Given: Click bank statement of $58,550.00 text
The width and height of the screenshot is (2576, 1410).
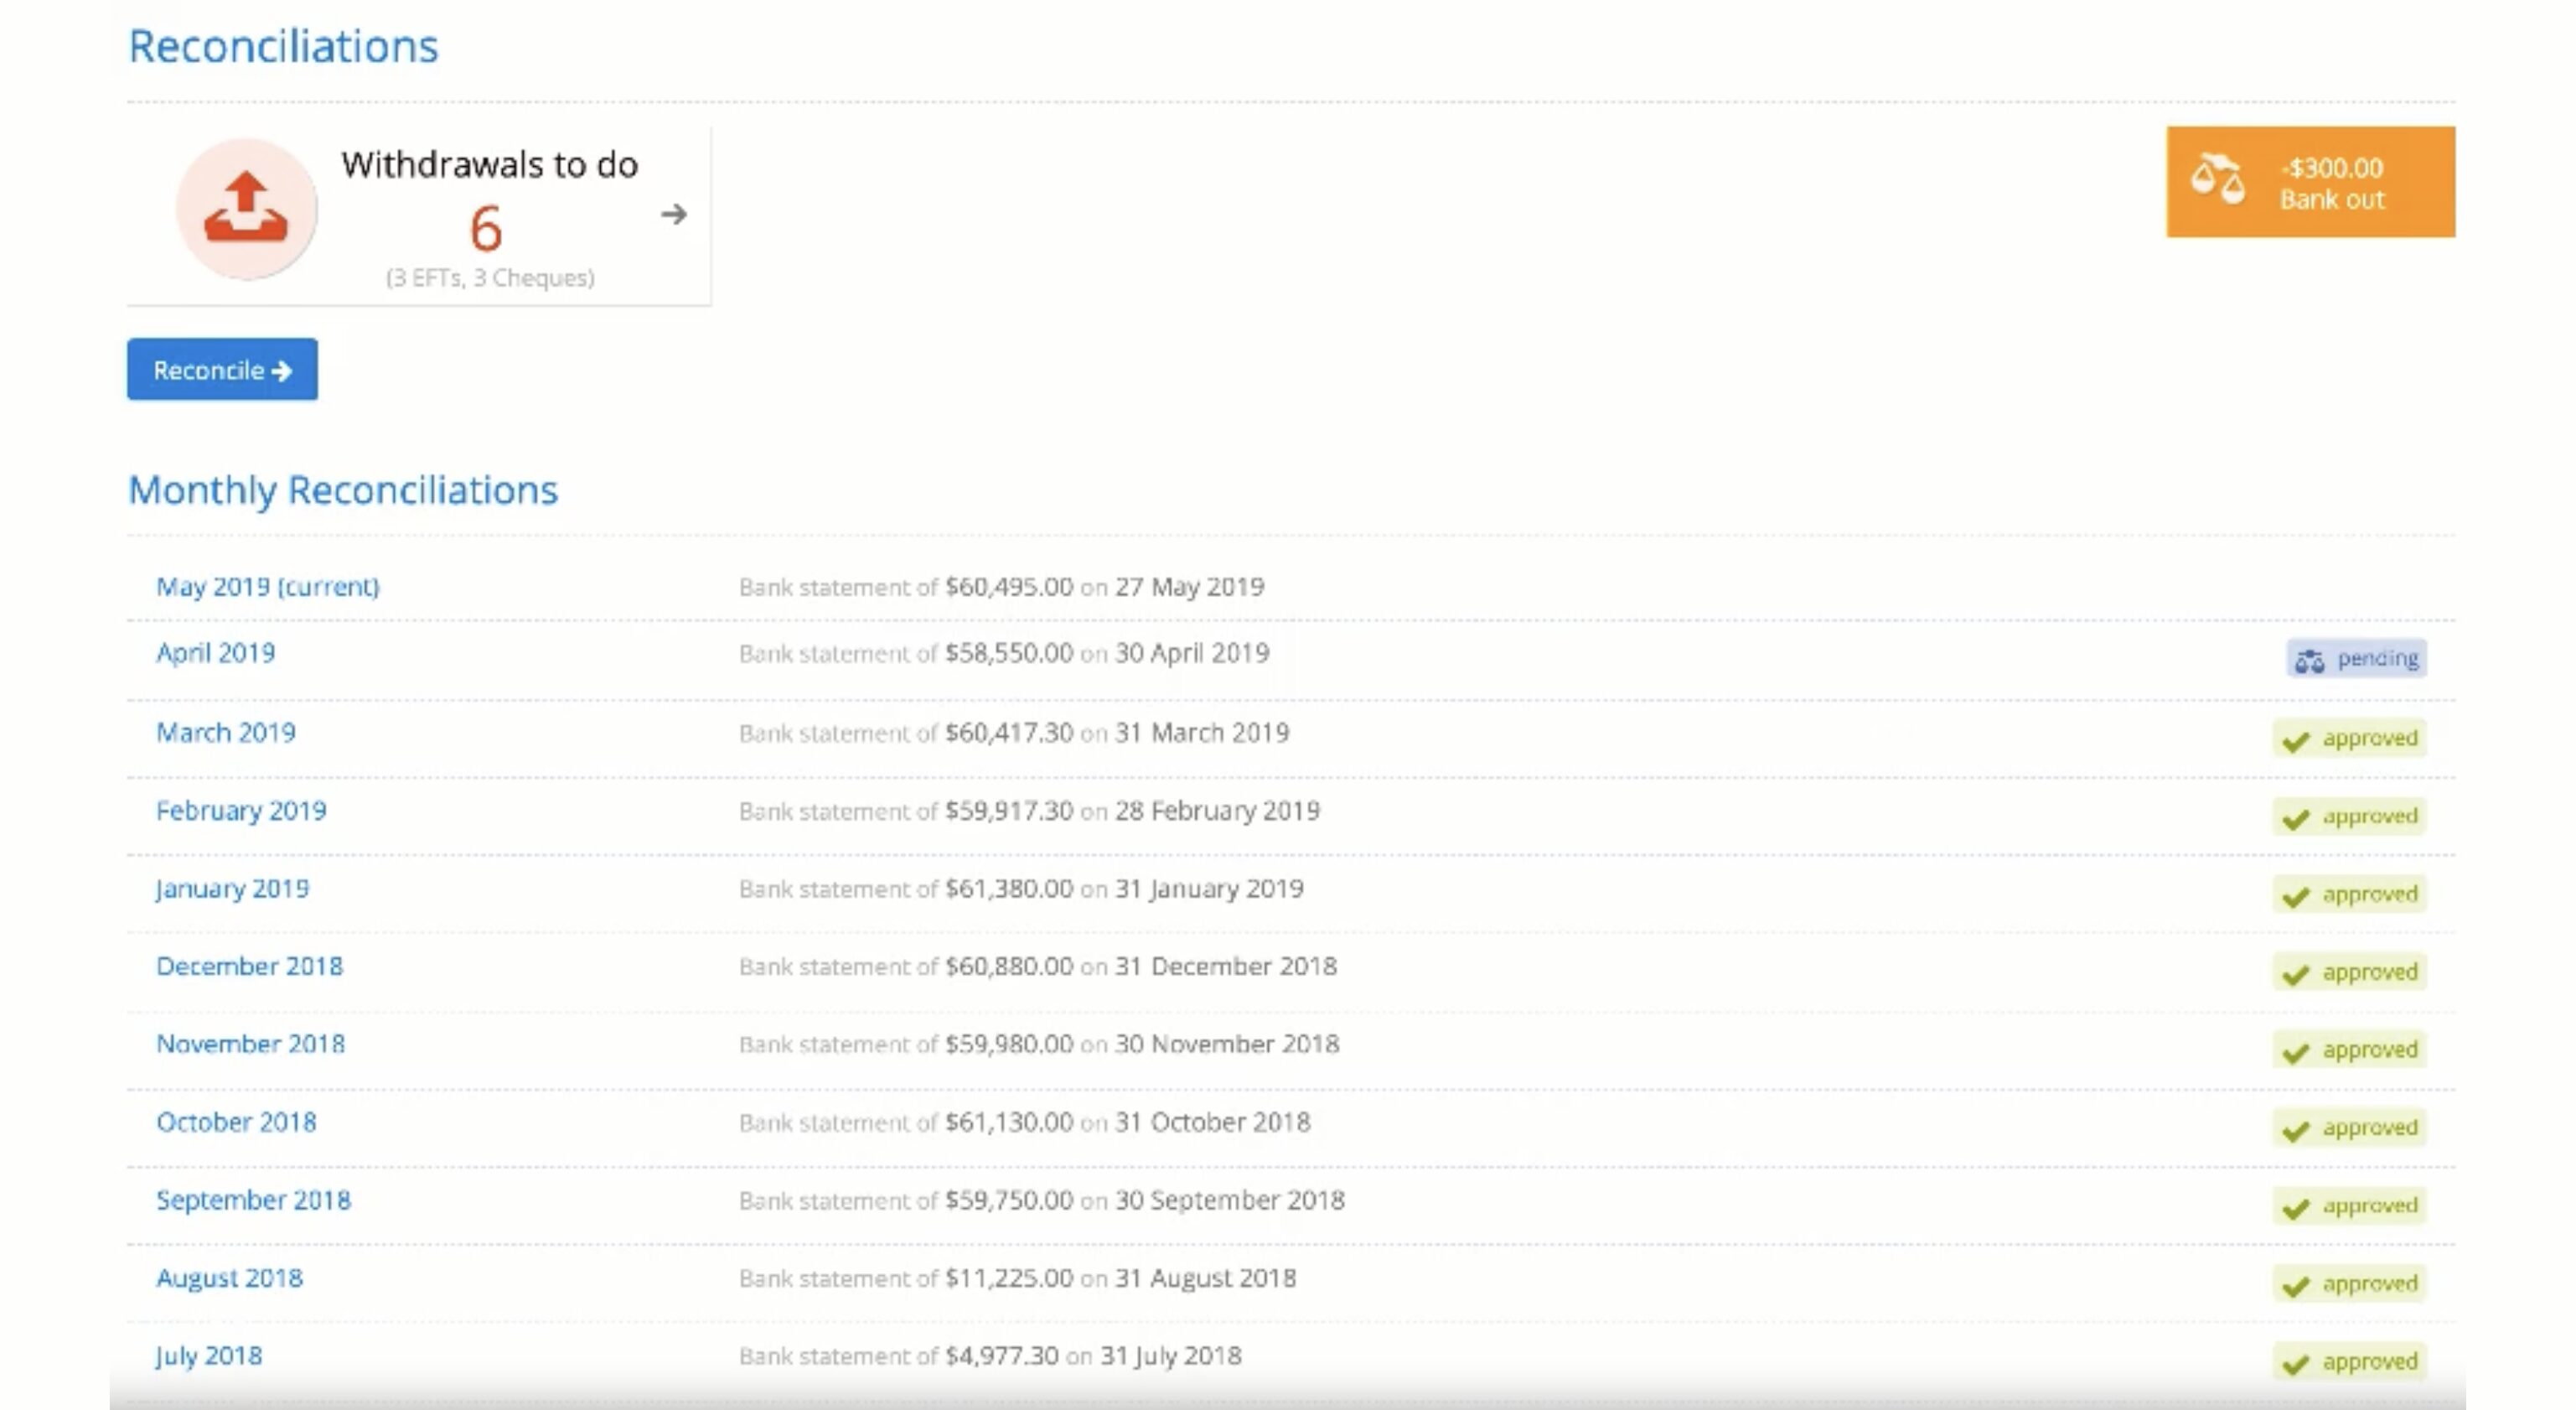Looking at the screenshot, I should pos(1004,653).
